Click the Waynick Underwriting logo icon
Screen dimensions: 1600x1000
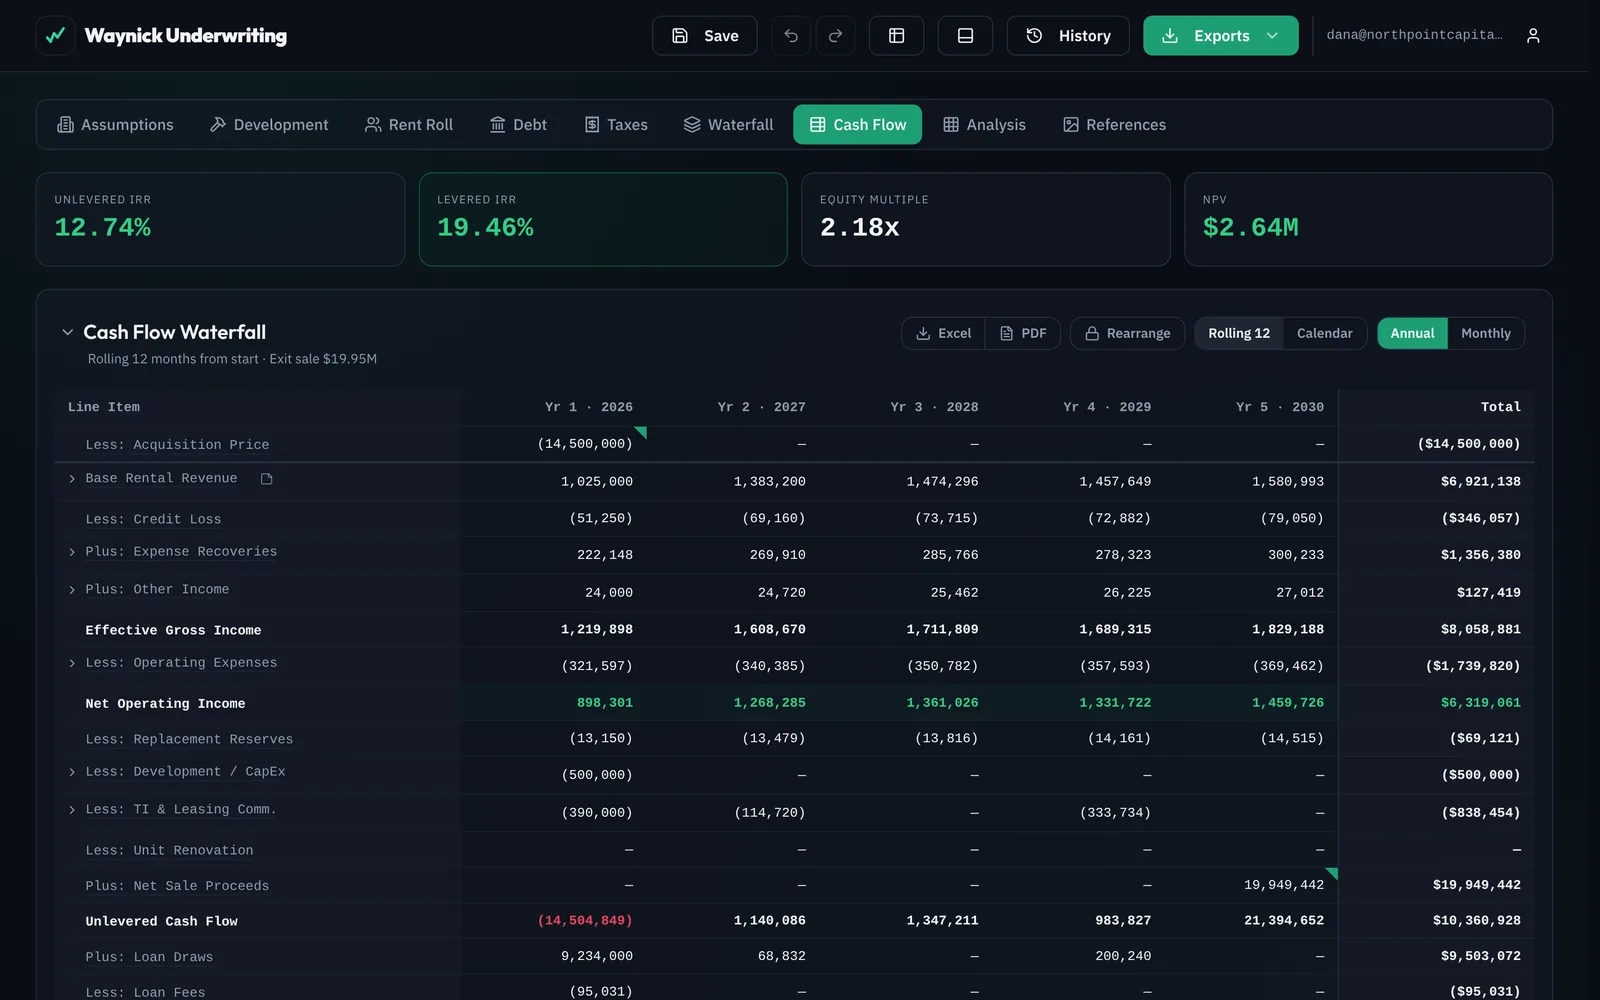(56, 36)
